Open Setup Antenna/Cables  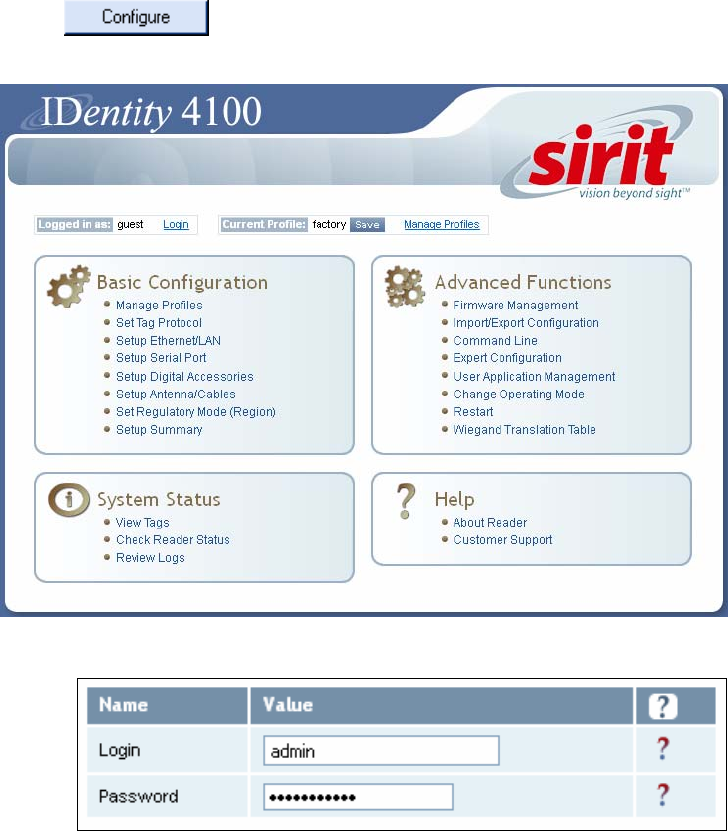[x=175, y=394]
